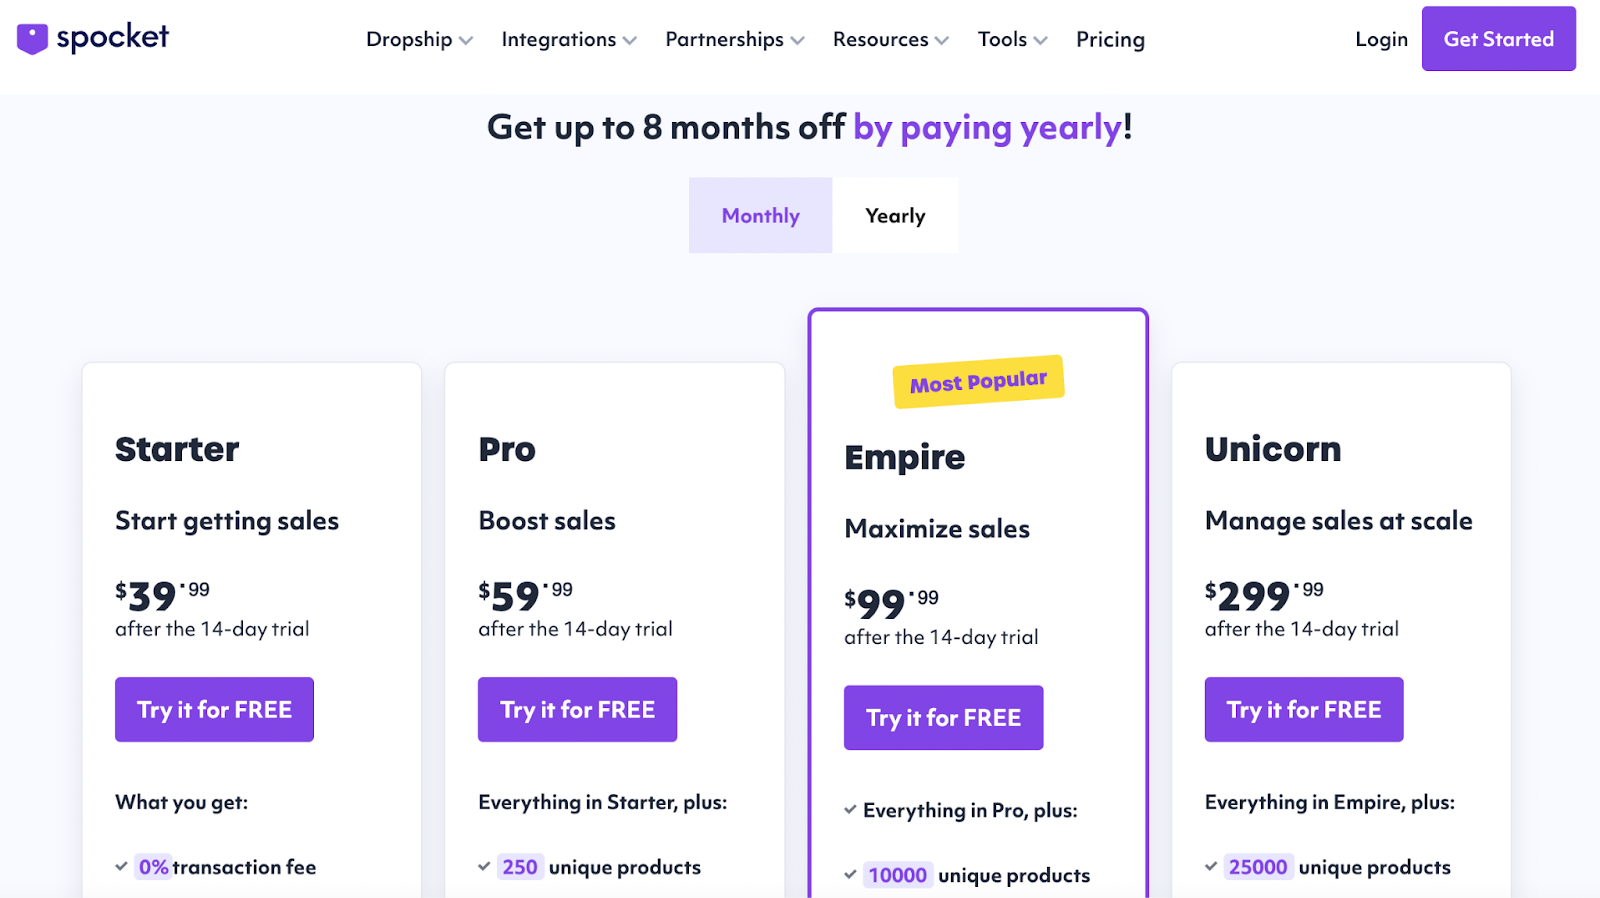1600x898 pixels.
Task: Expand the Dropship menu
Action: tap(419, 39)
